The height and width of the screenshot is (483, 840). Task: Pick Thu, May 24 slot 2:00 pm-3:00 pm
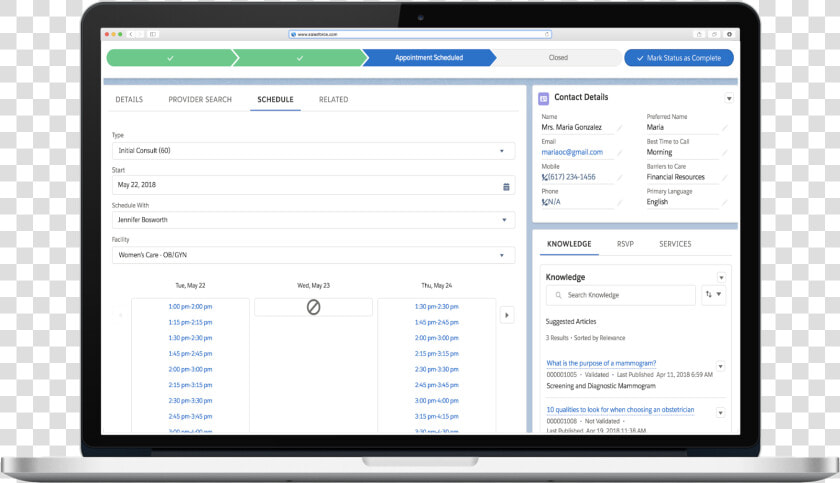437,338
